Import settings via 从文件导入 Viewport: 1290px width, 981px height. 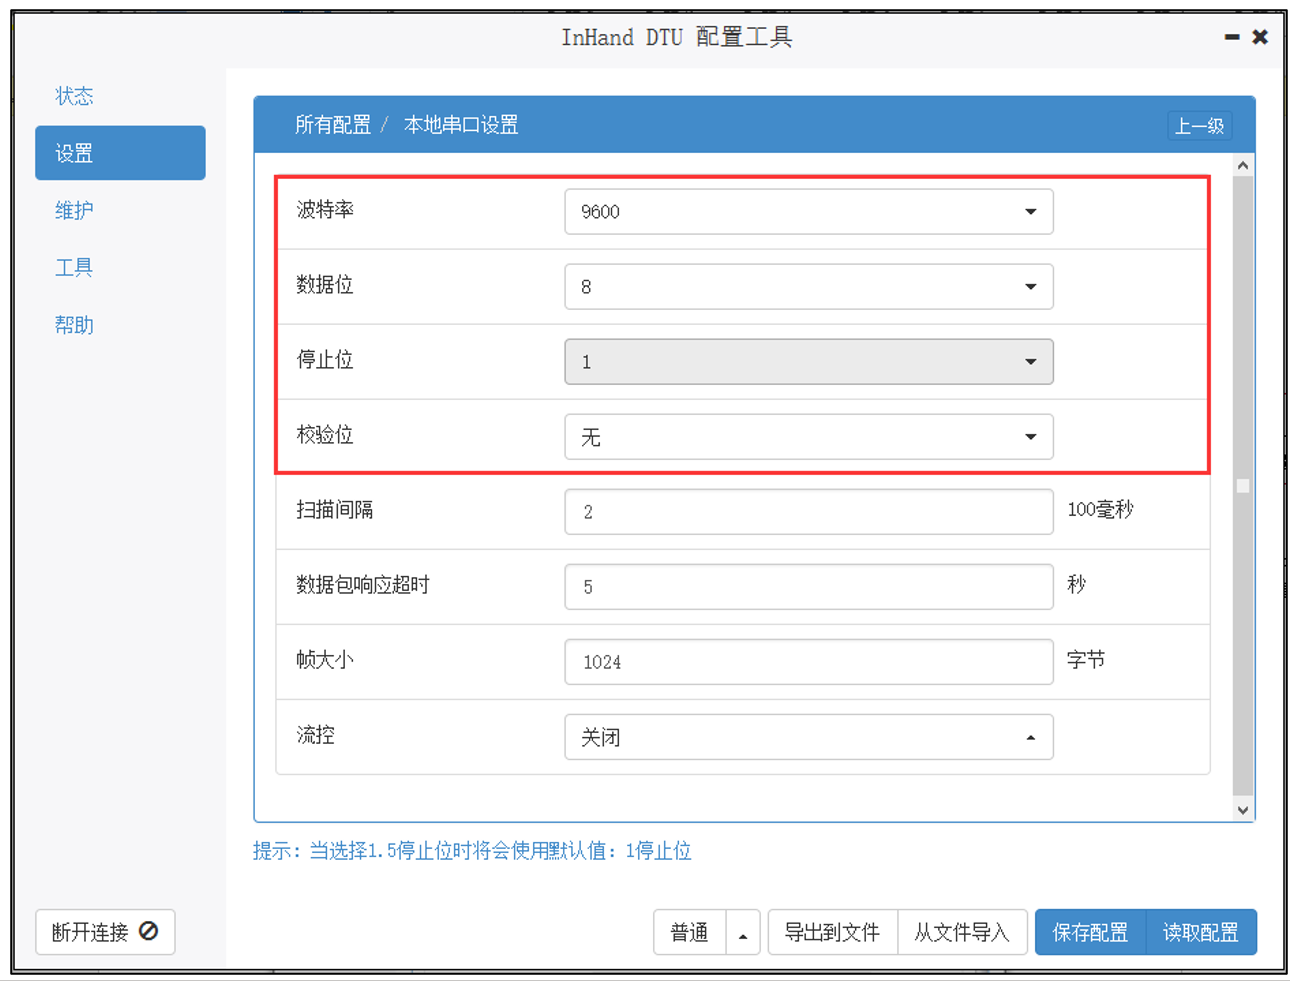tap(962, 932)
